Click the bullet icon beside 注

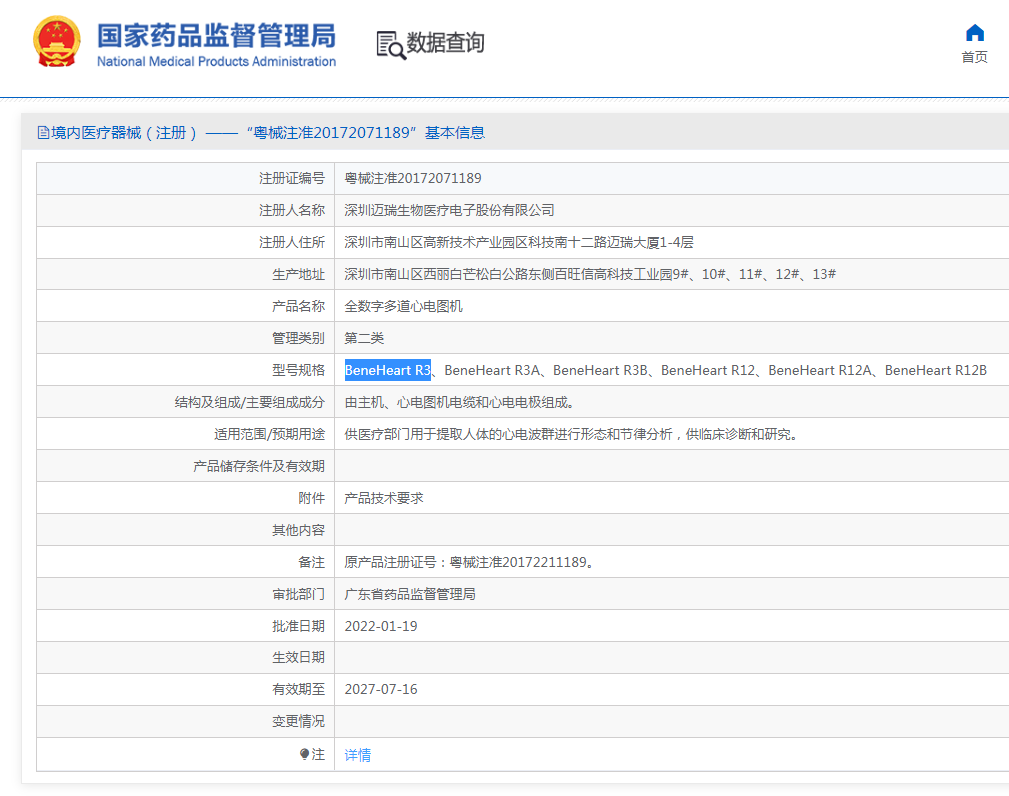tap(304, 754)
